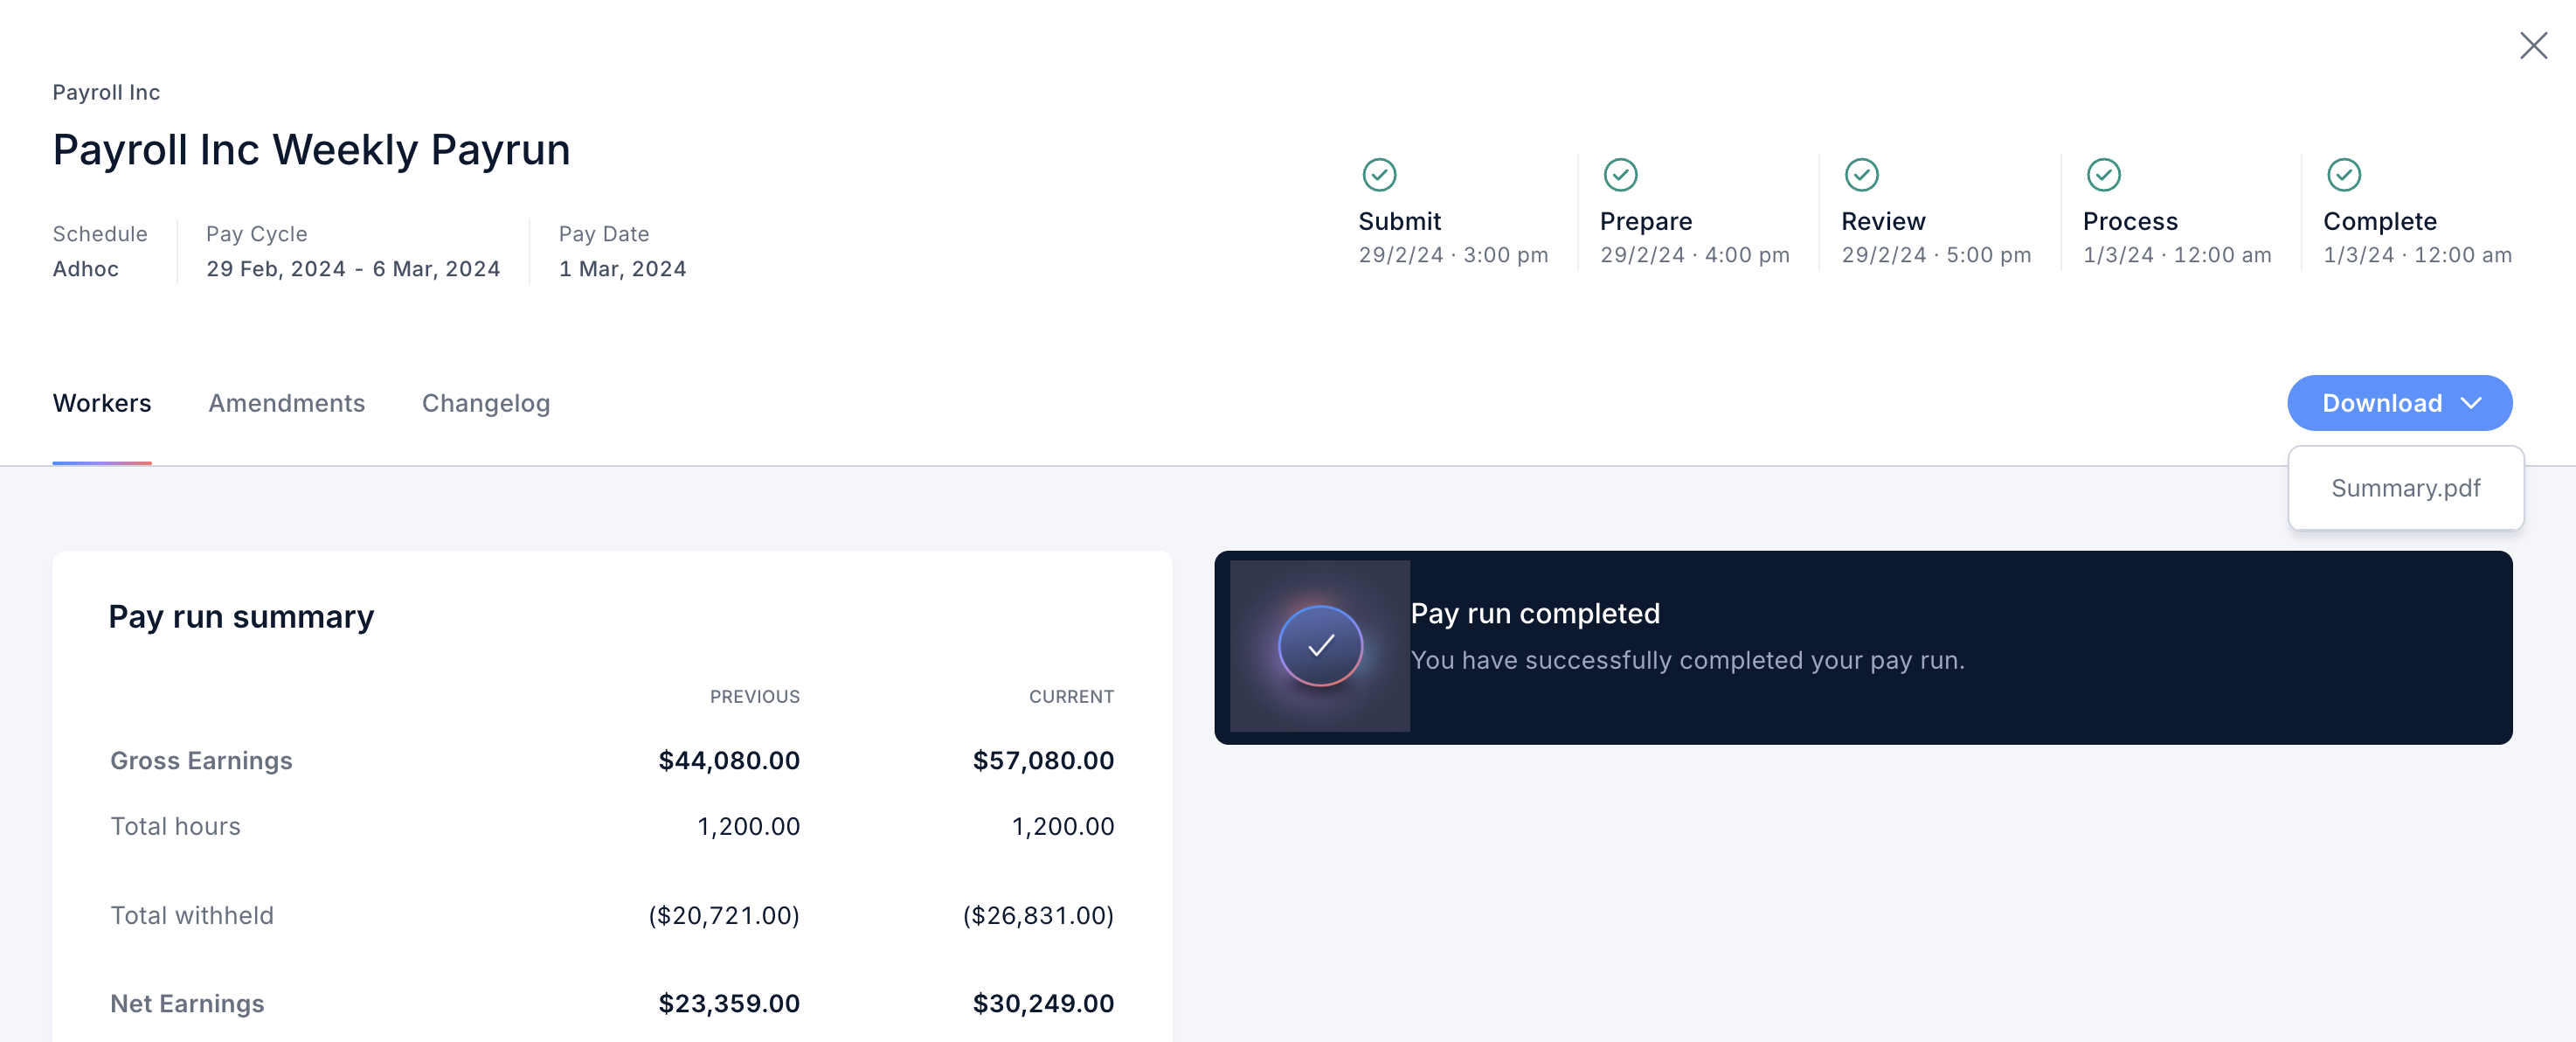This screenshot has height=1042, width=2576.
Task: Click the Net Earnings current amount
Action: coord(1043,1003)
